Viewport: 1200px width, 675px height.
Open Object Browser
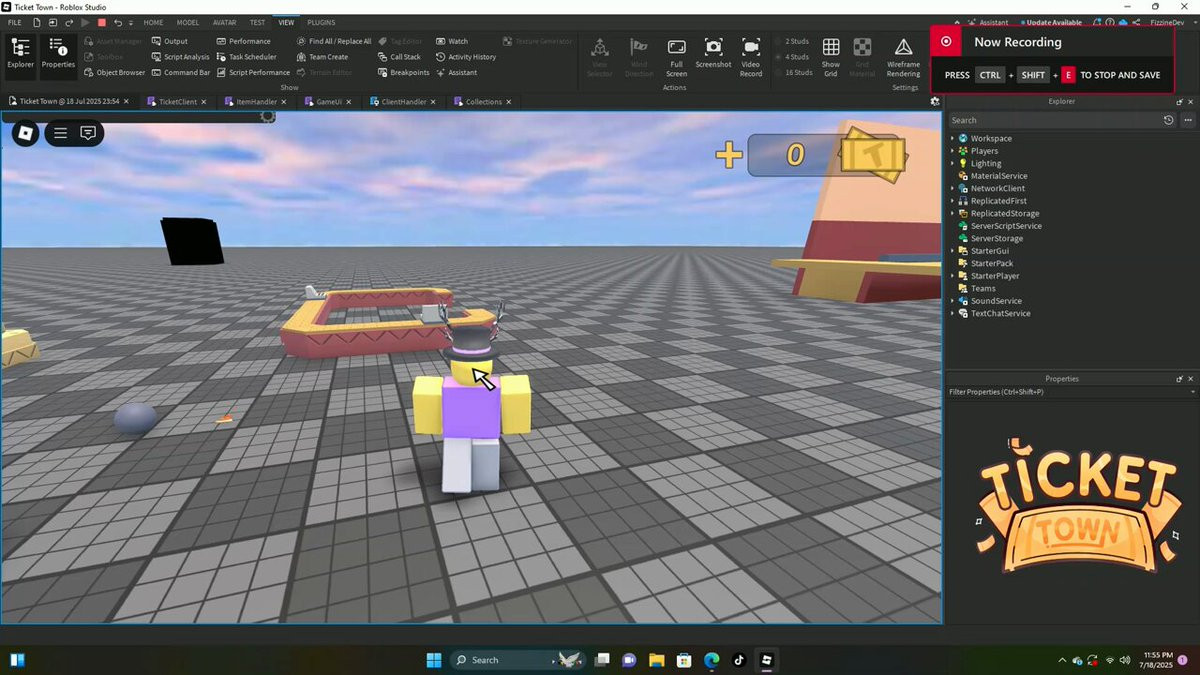click(114, 73)
